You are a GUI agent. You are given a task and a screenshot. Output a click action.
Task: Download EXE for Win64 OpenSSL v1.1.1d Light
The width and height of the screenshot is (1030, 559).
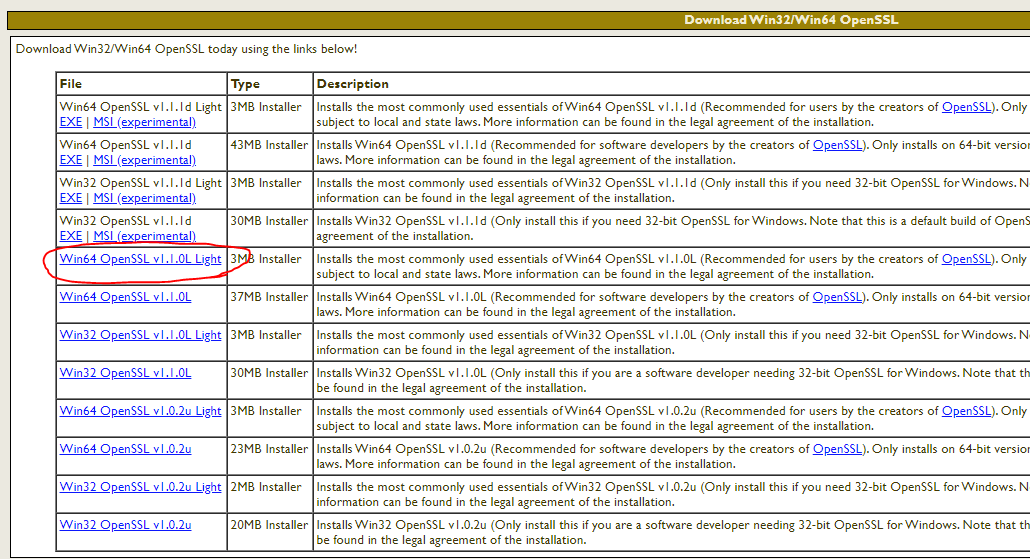[71, 122]
